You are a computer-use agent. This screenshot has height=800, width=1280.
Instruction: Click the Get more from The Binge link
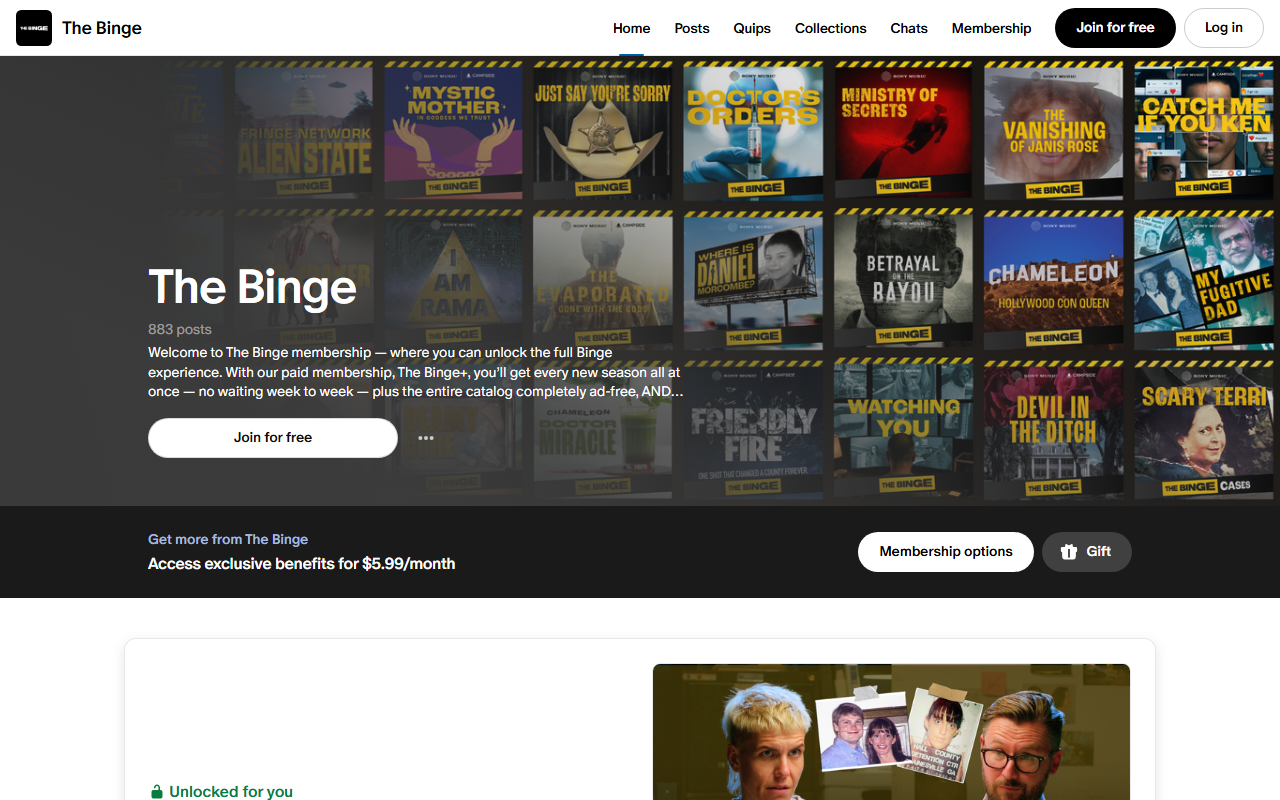pyautogui.click(x=228, y=539)
